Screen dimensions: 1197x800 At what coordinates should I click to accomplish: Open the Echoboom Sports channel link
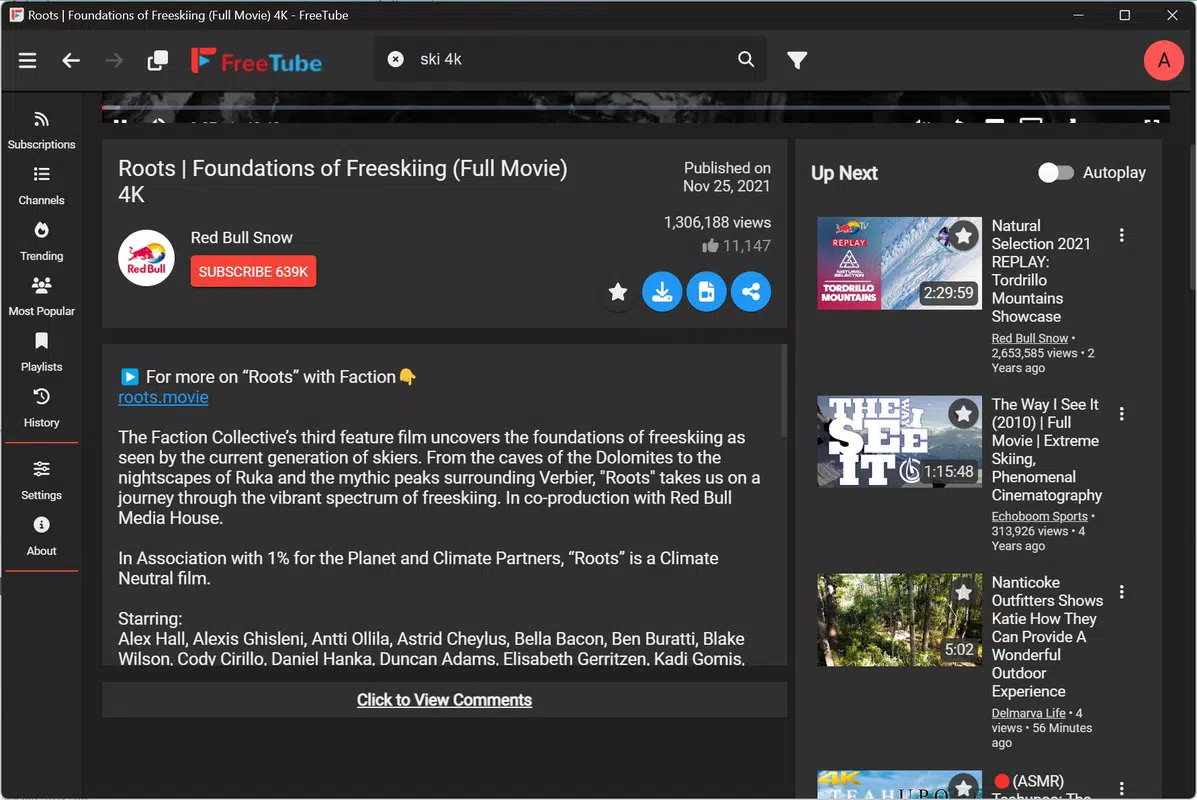point(1039,516)
